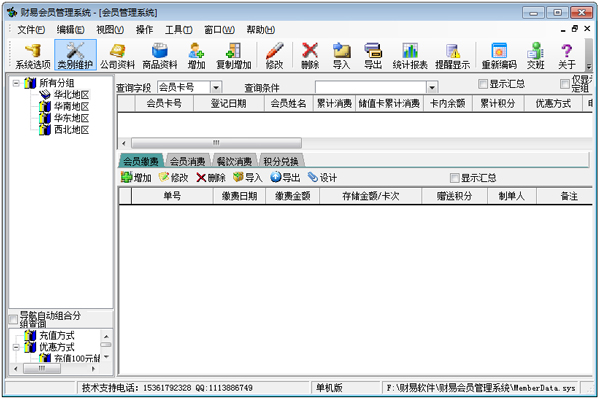Open the 视图(V) menu
The width and height of the screenshot is (600, 399).
click(x=110, y=29)
